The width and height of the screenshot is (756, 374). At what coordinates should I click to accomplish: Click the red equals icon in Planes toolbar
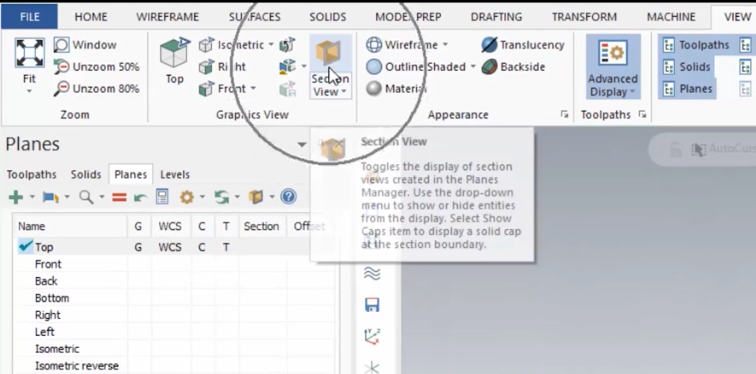click(119, 197)
